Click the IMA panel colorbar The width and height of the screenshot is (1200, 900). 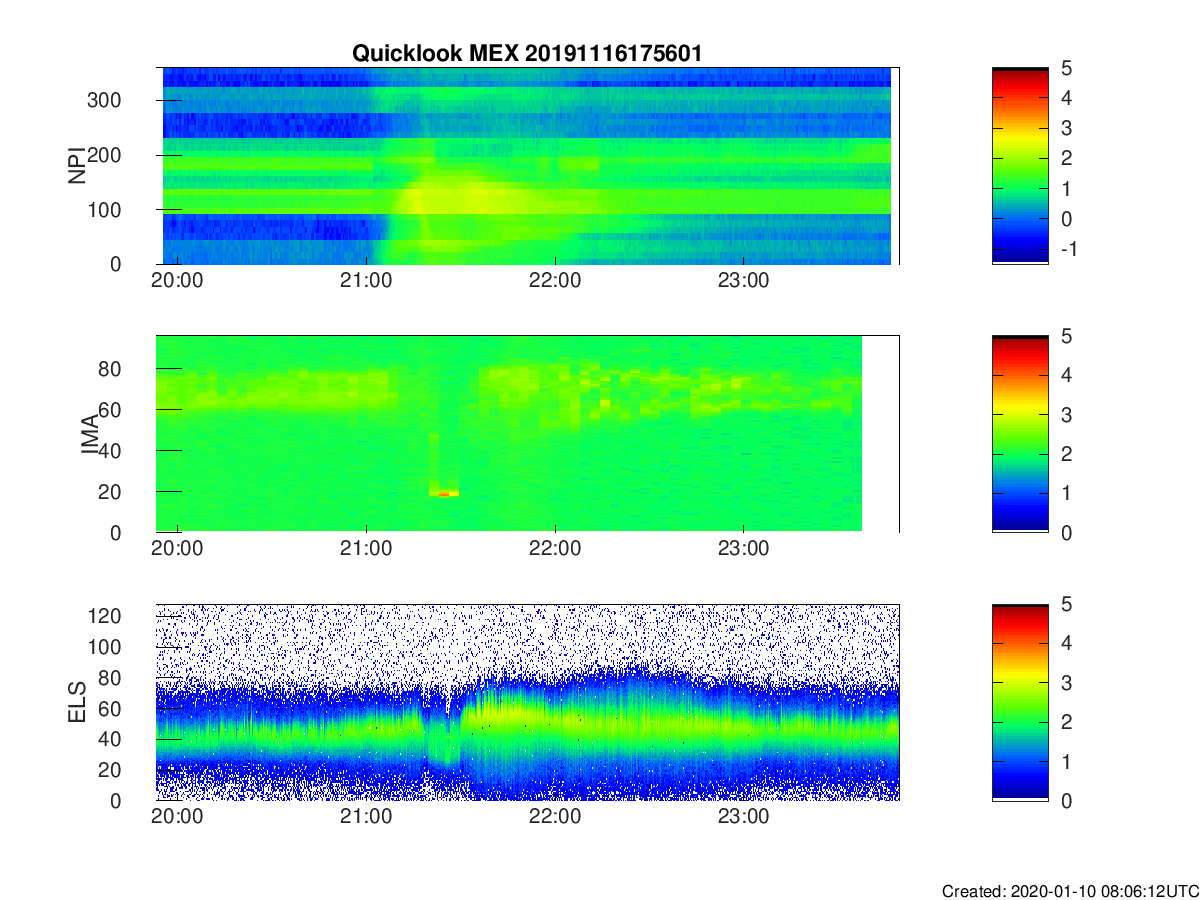click(1020, 433)
